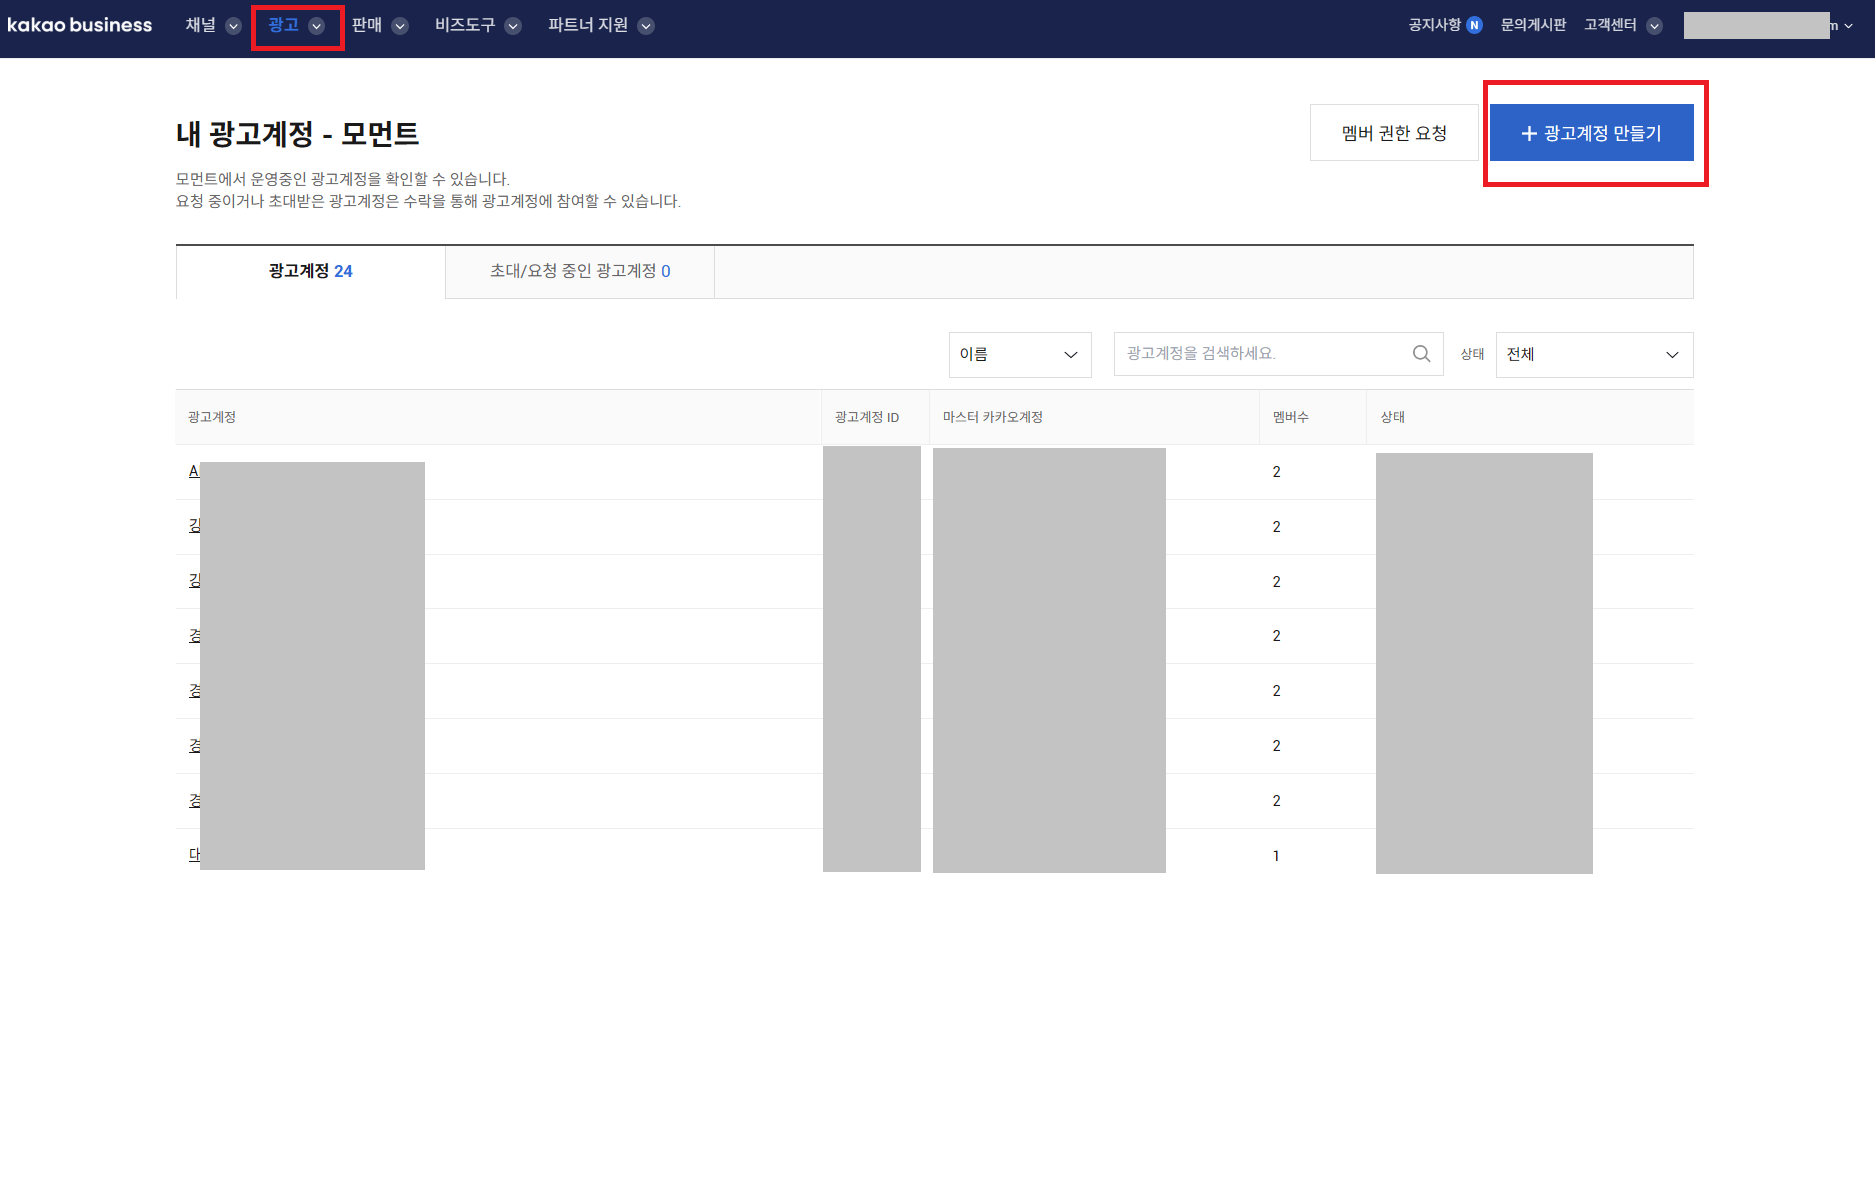Click the N badge next to 공지사항

click(x=1473, y=24)
